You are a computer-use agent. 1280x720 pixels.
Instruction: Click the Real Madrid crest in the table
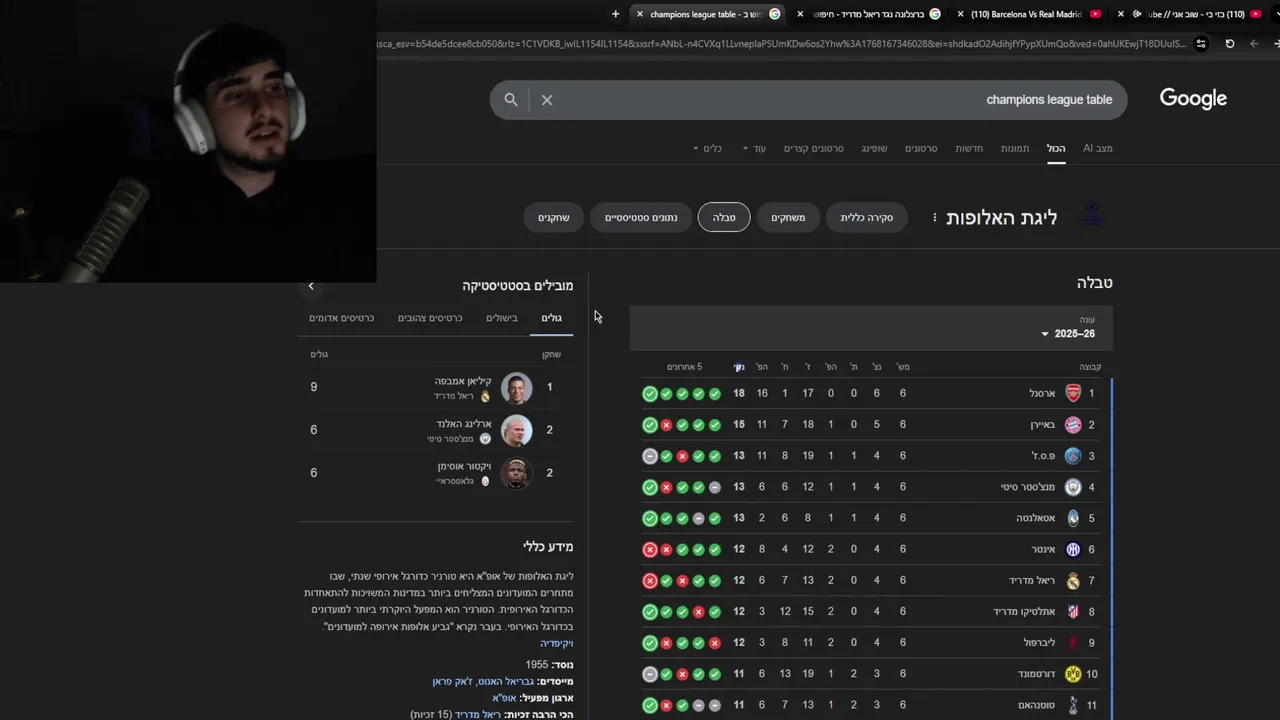1073,580
